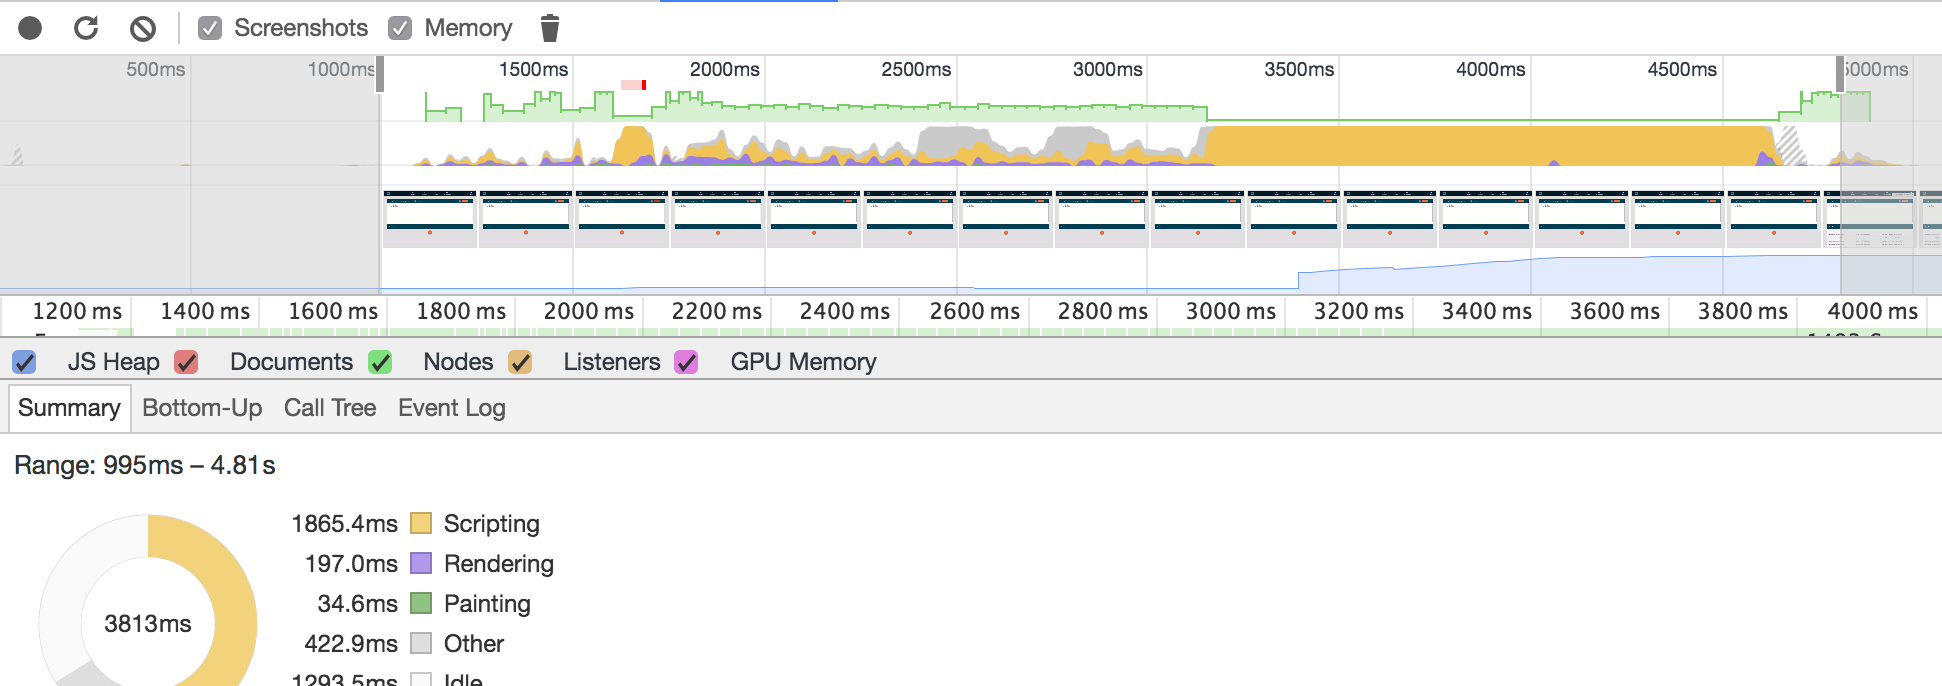This screenshot has height=686, width=1942.
Task: Toggle the blue JS Heap checkbox
Action: pos(25,362)
